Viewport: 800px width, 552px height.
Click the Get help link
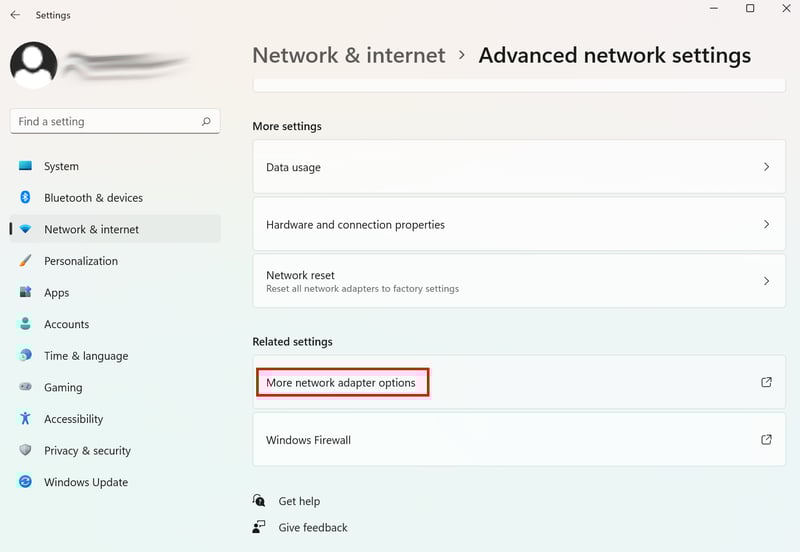click(x=299, y=501)
